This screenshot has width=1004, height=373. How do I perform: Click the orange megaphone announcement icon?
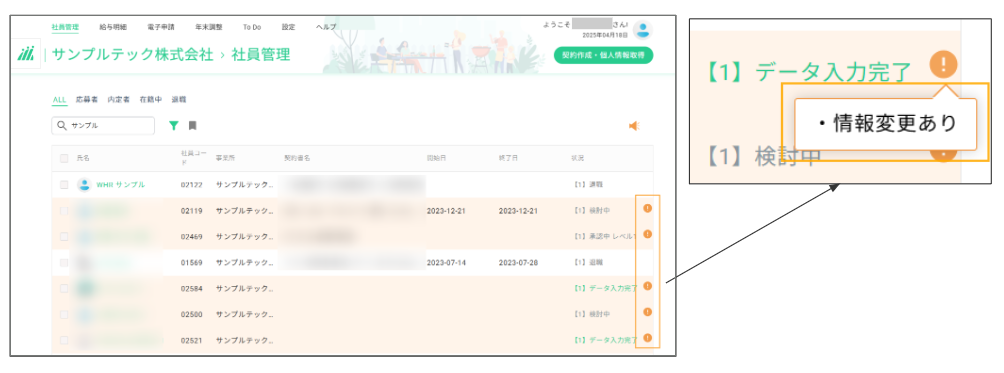[635, 126]
